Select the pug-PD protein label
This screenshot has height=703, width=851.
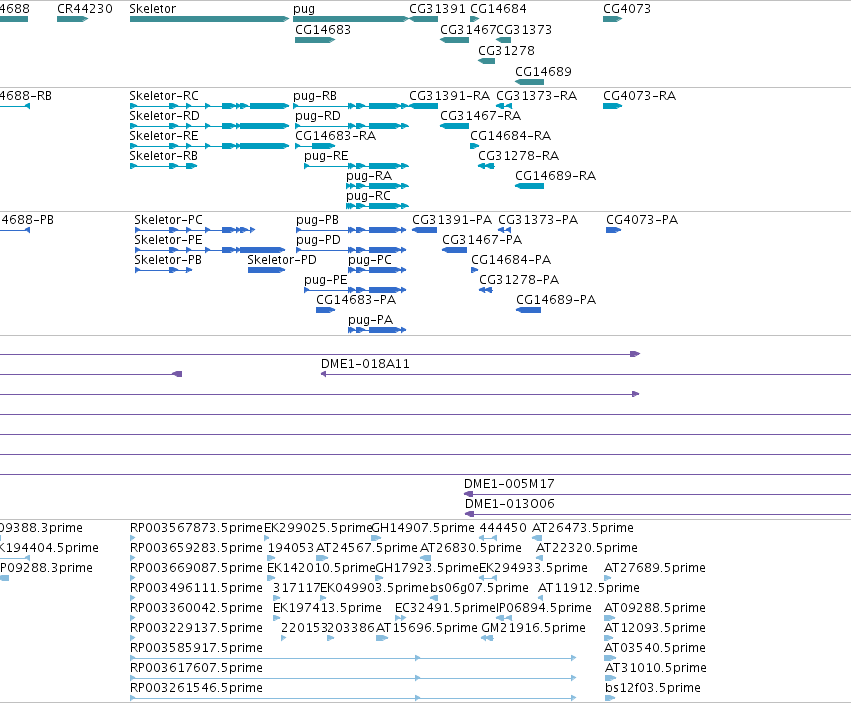click(318, 240)
